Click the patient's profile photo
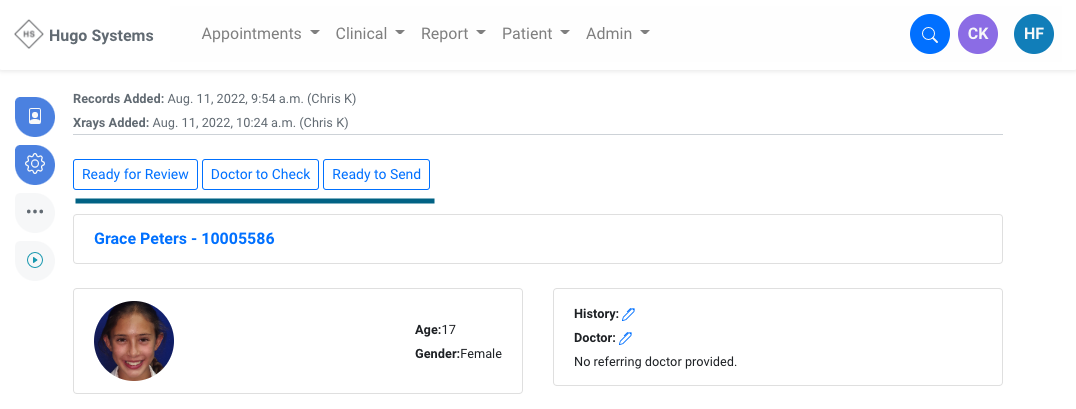The height and width of the screenshot is (409, 1076). pyautogui.click(x=134, y=341)
